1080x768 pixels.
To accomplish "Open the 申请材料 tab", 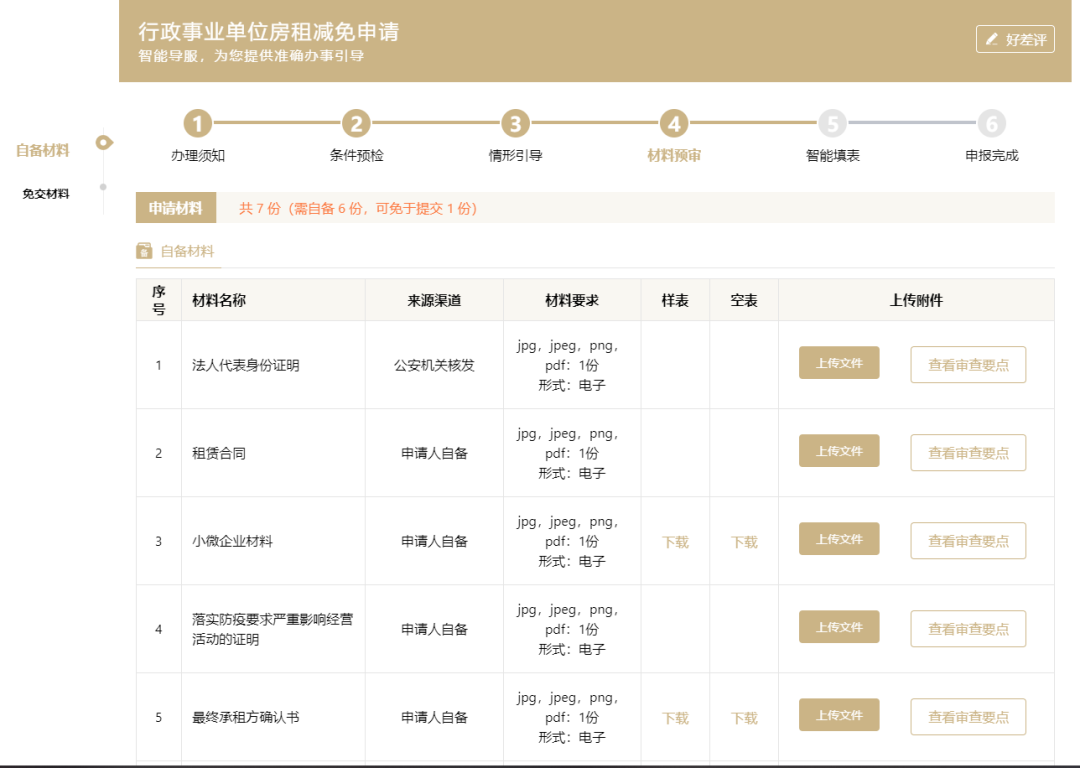I will tap(176, 208).
